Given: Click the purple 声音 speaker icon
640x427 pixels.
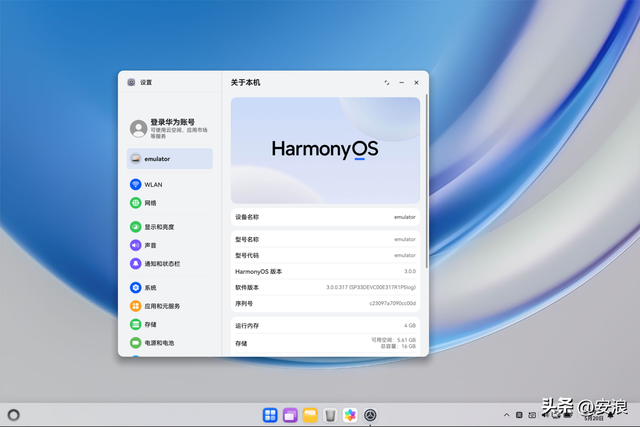Looking at the screenshot, I should 136,245.
